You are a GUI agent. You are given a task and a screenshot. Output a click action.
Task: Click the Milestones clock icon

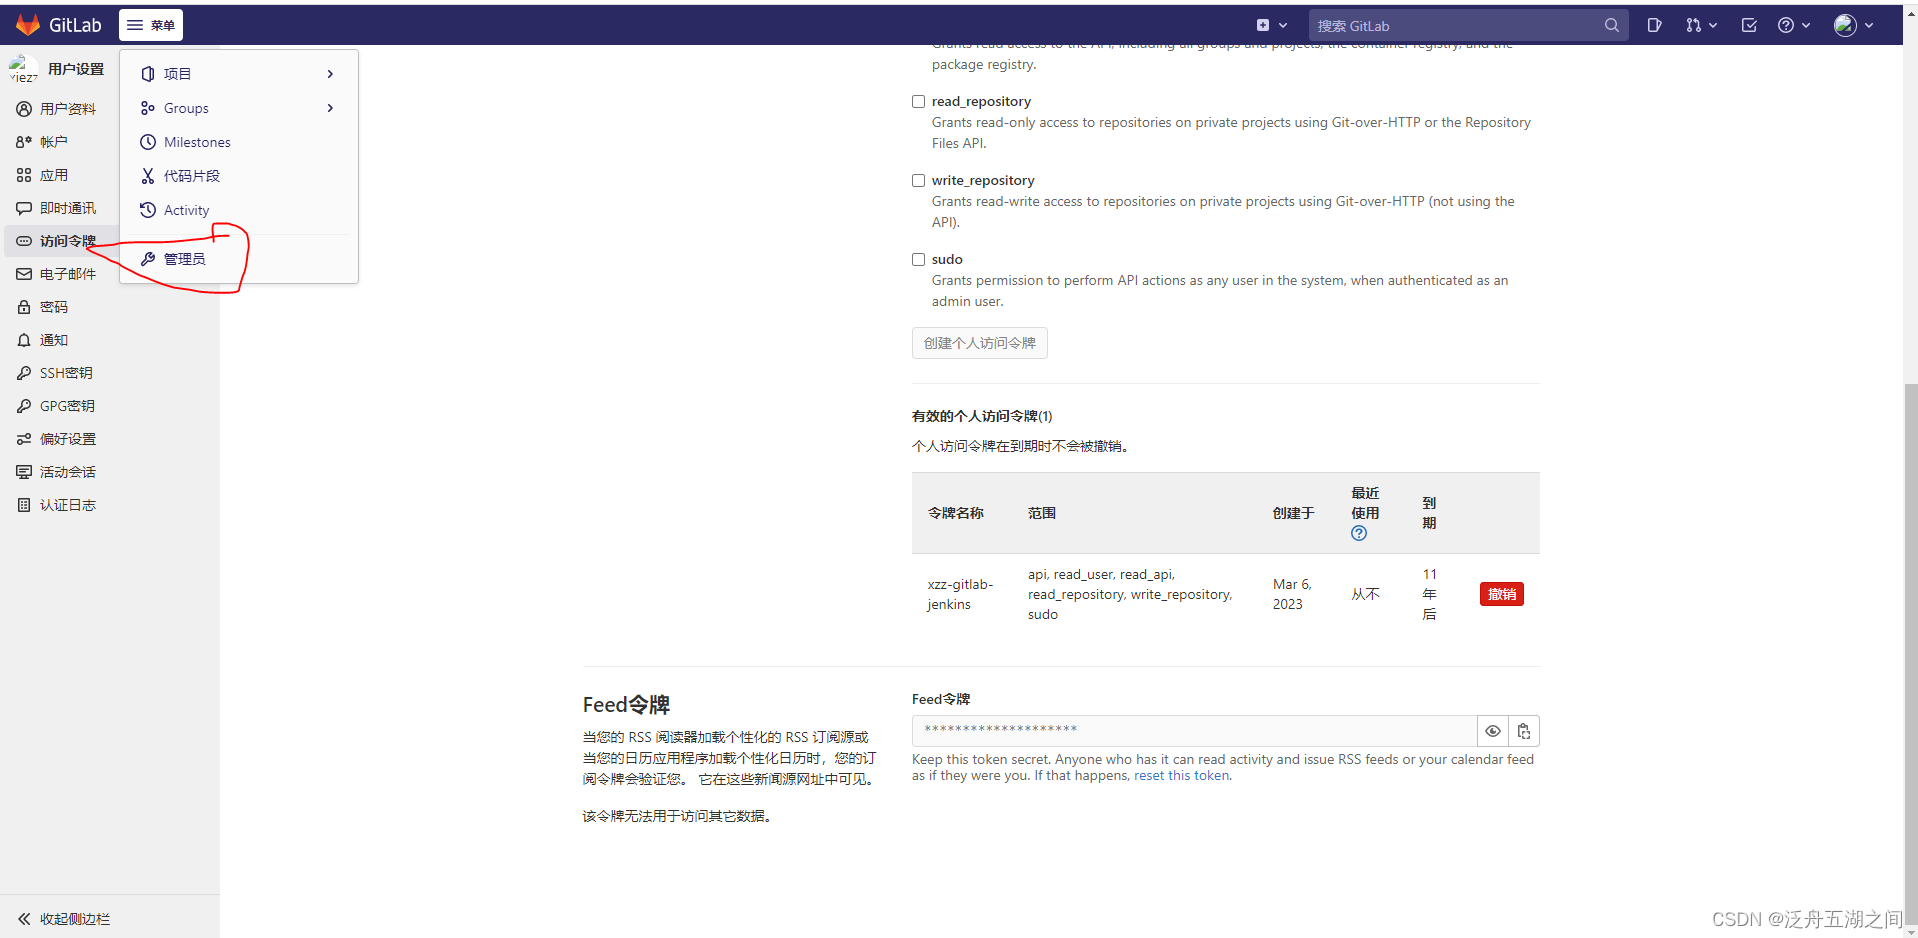pyautogui.click(x=148, y=142)
